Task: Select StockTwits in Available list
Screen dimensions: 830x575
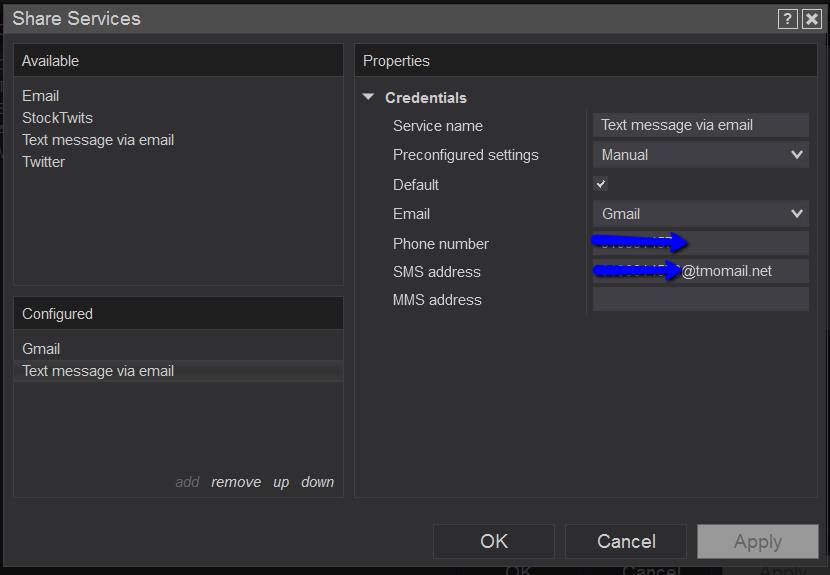Action: 58,118
